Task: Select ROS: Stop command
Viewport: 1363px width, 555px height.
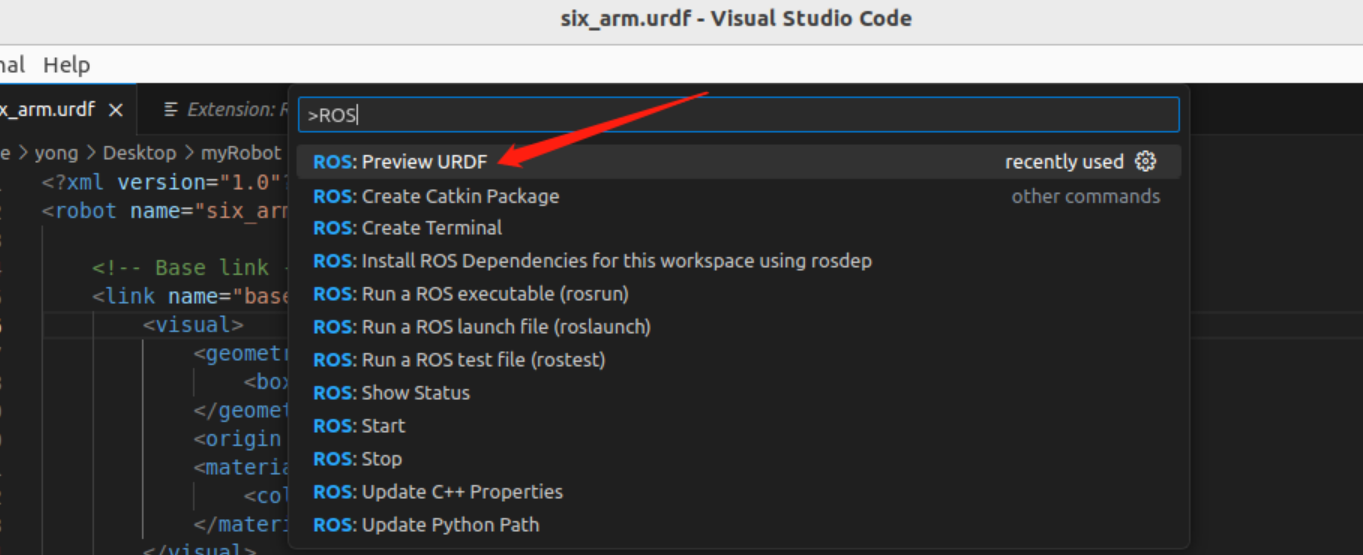Action: (738, 459)
